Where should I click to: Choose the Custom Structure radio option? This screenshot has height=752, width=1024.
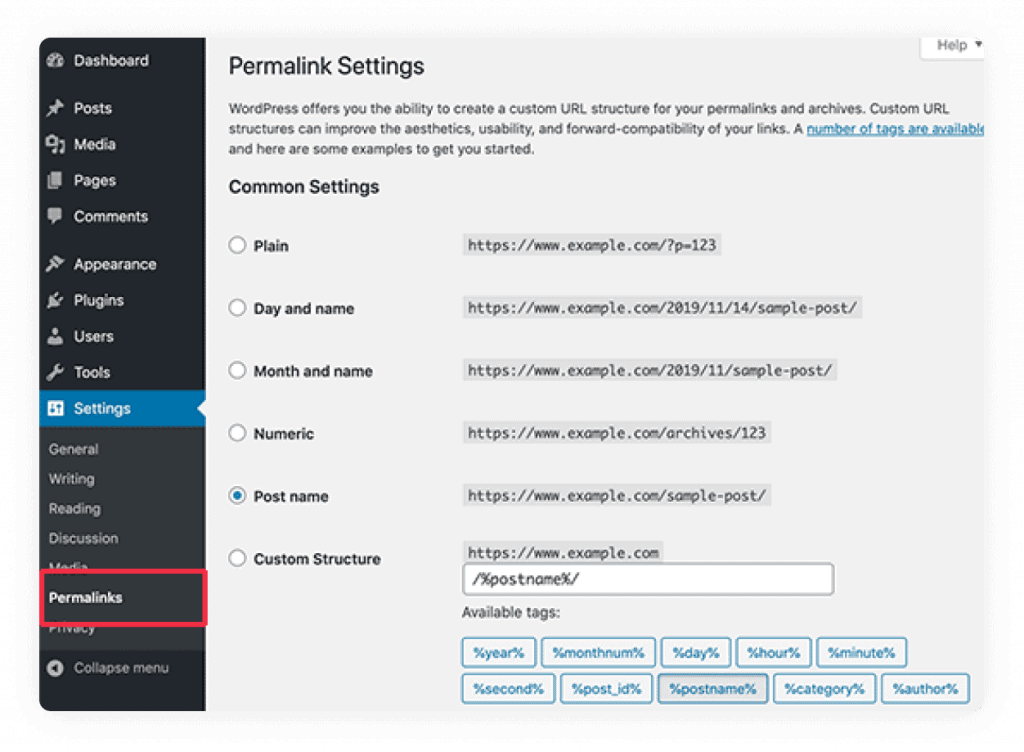click(237, 558)
